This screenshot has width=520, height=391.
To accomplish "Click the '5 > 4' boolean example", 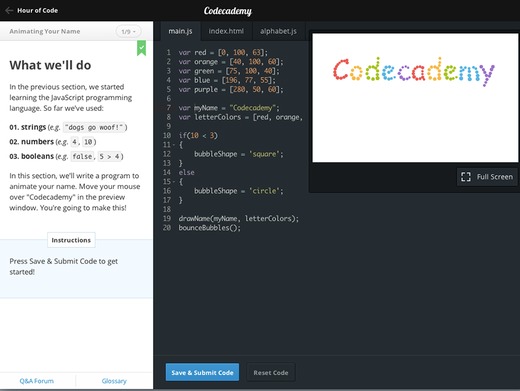I will pyautogui.click(x=109, y=156).
